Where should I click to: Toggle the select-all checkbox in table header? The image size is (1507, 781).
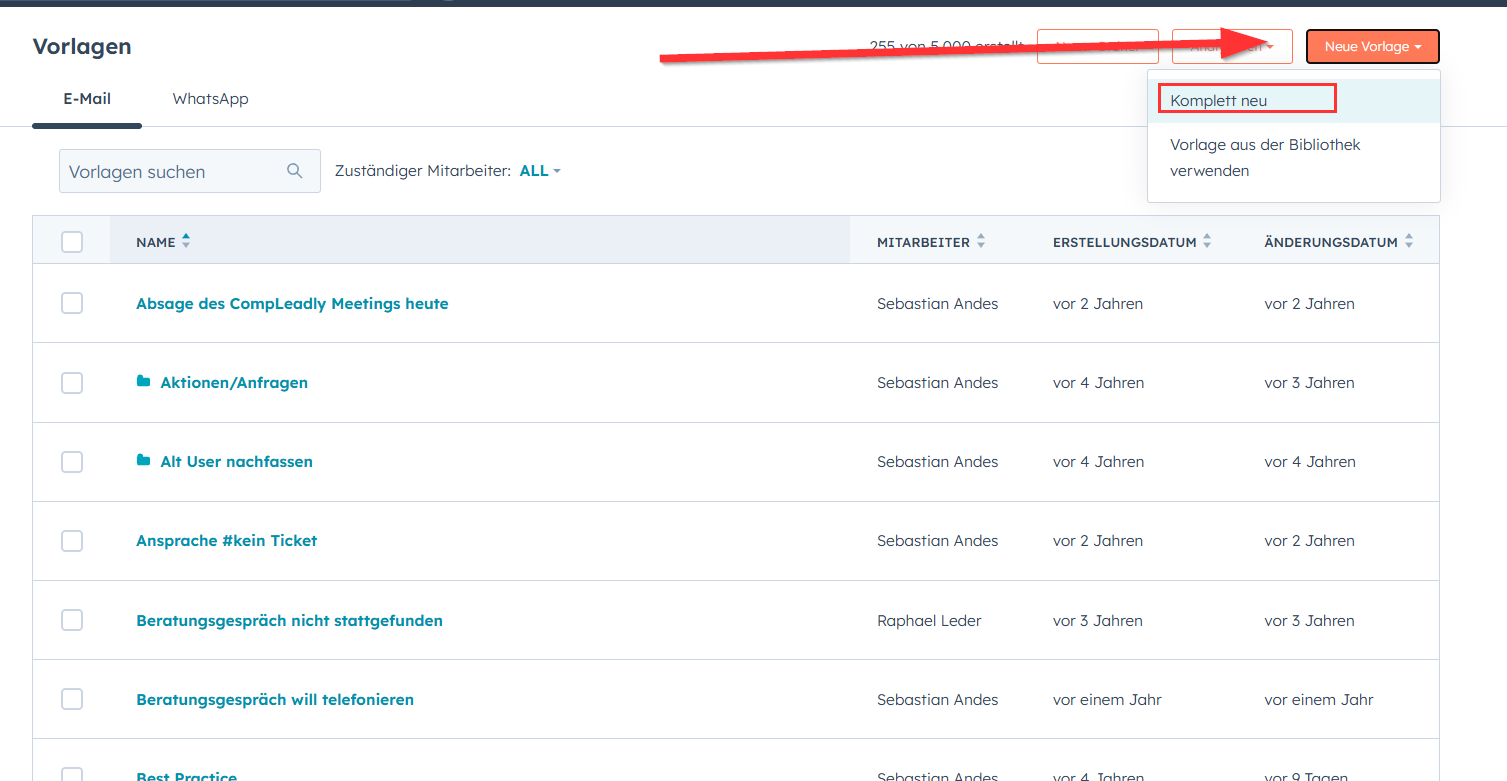72,242
